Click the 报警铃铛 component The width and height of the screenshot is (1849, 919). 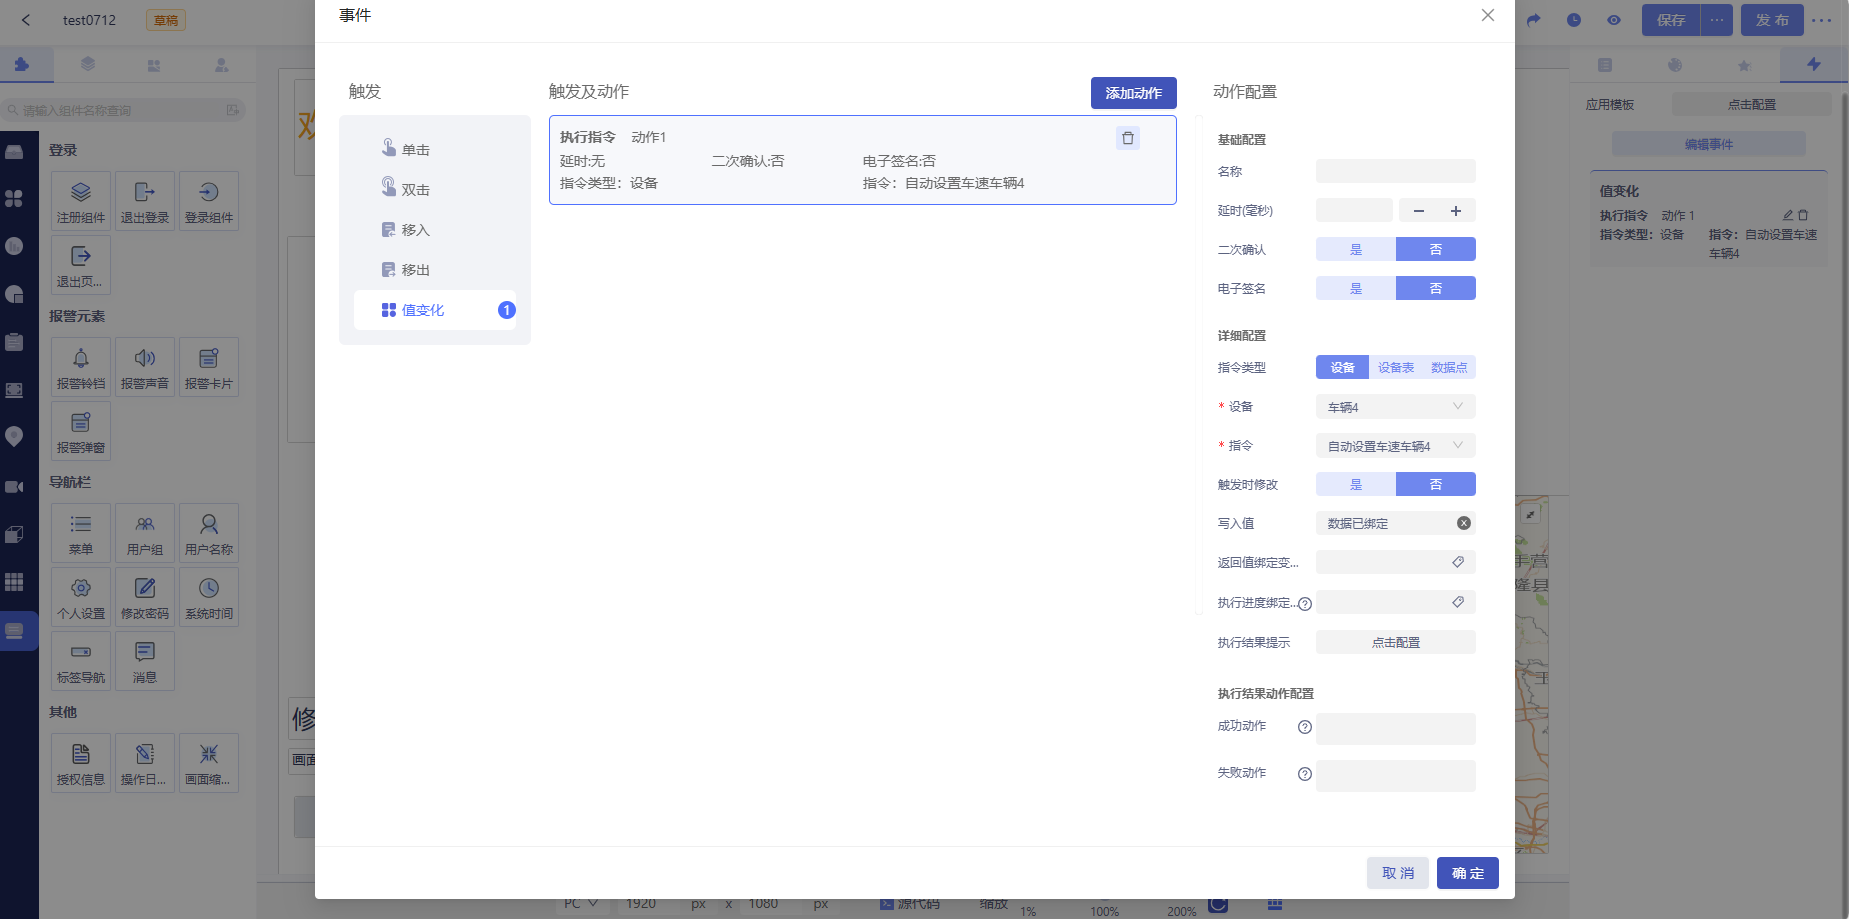[x=81, y=367]
